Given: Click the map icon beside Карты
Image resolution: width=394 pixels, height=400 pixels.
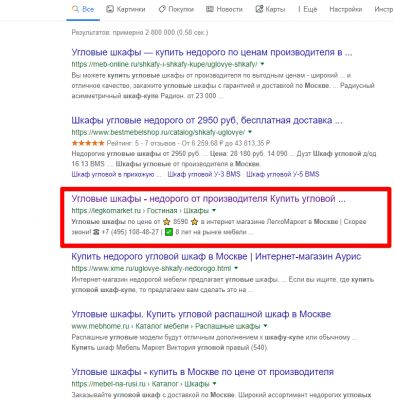Looking at the screenshot, I should coord(259,9).
